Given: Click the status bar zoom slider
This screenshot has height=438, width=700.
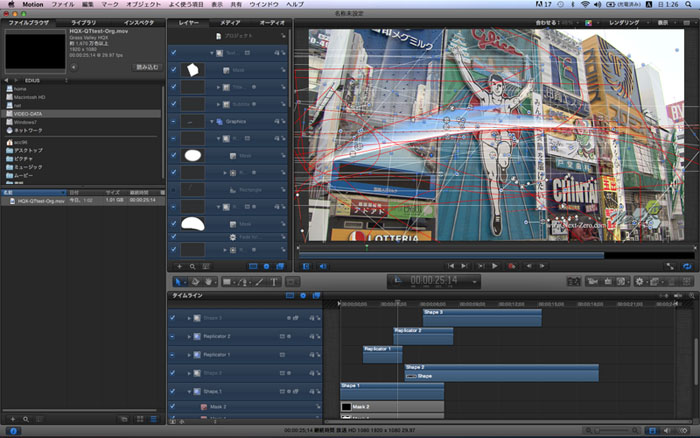Looking at the screenshot, I should 612,431.
